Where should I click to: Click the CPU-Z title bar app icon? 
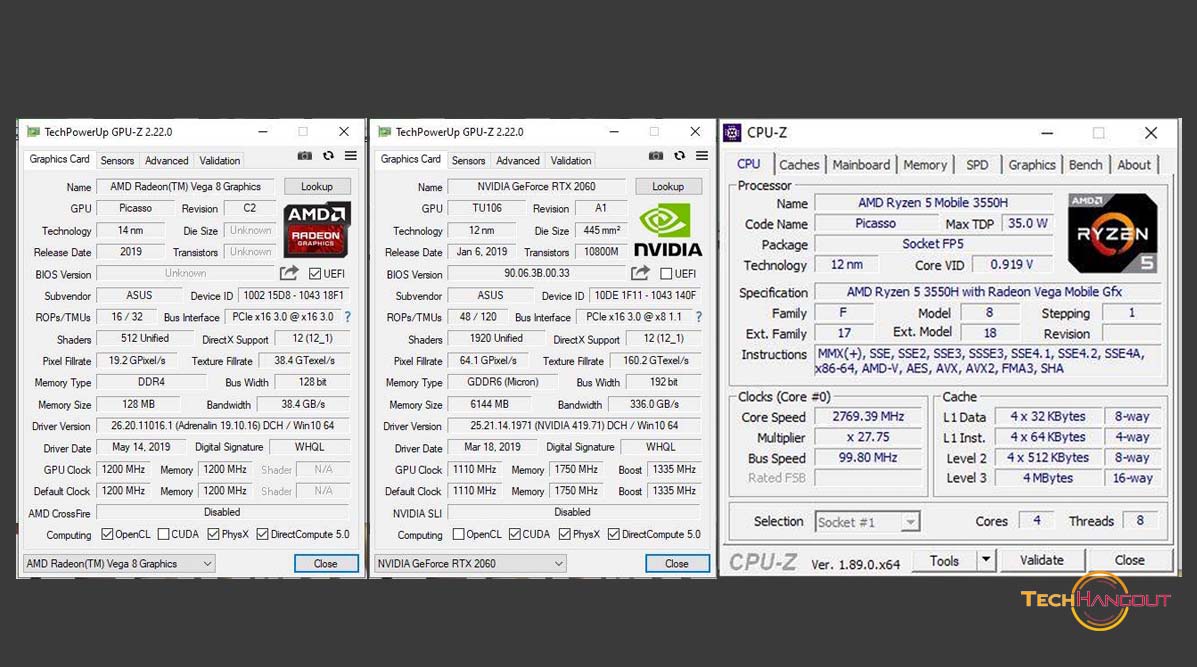coord(732,133)
